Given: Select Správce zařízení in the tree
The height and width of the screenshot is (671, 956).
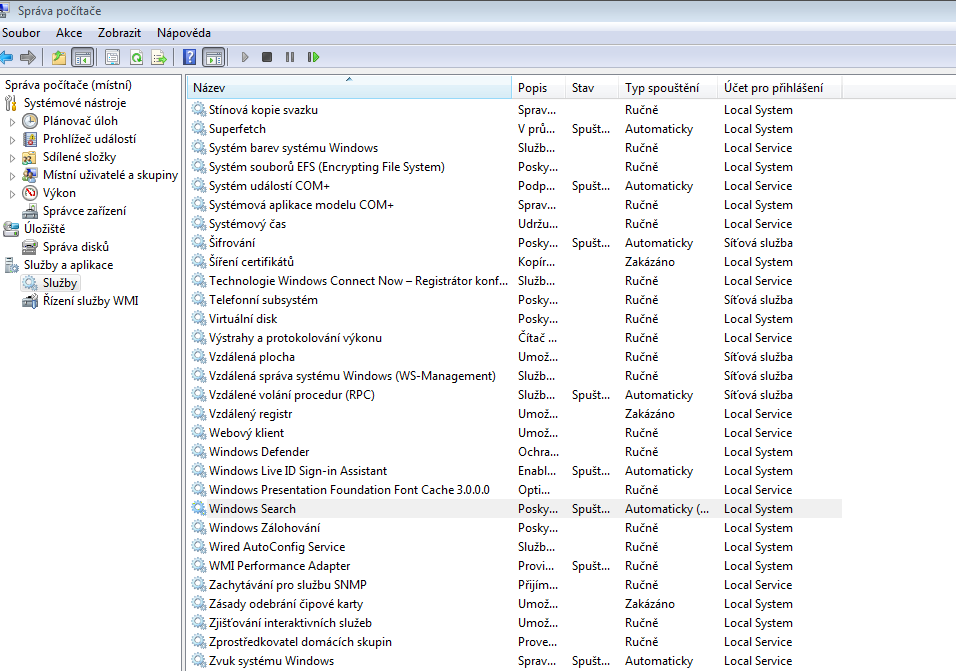Looking at the screenshot, I should (84, 211).
